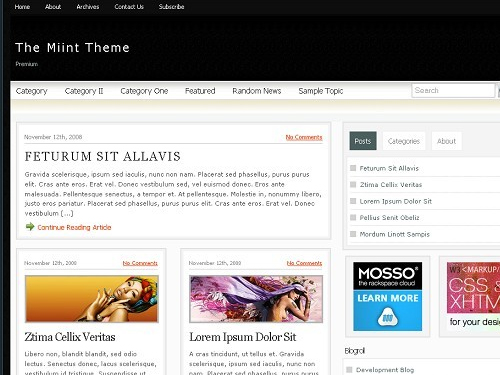Screen dimensions: 500x375
Task: Click the Premium tagline under site title
Action: coord(27,64)
